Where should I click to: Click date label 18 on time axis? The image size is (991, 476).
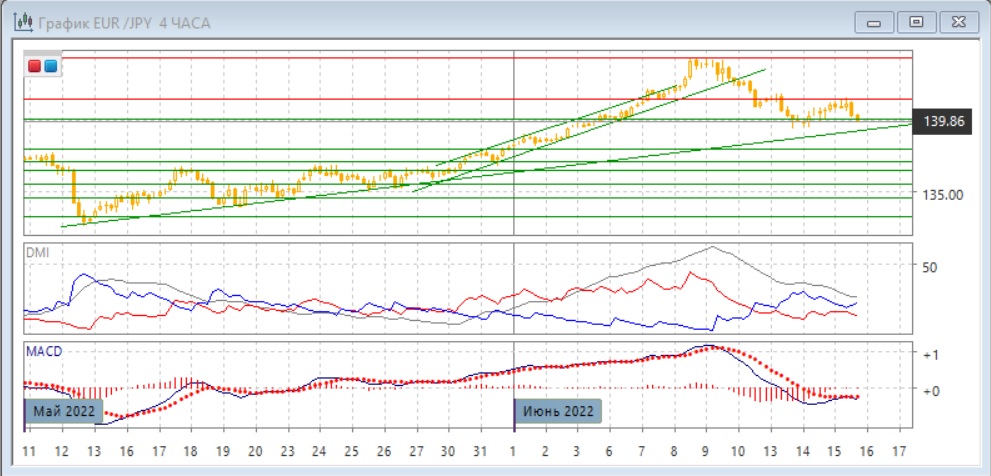point(192,451)
